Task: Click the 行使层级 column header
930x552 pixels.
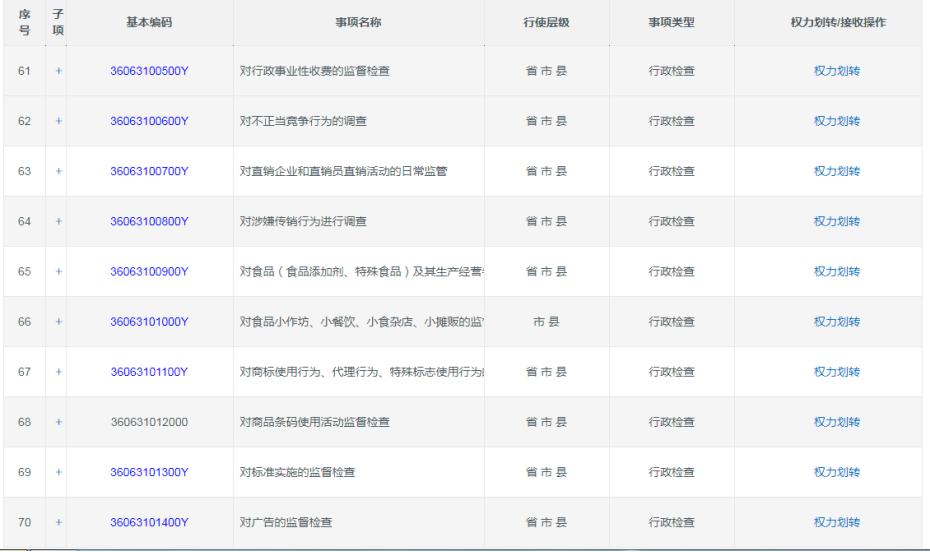Action: coord(546,22)
